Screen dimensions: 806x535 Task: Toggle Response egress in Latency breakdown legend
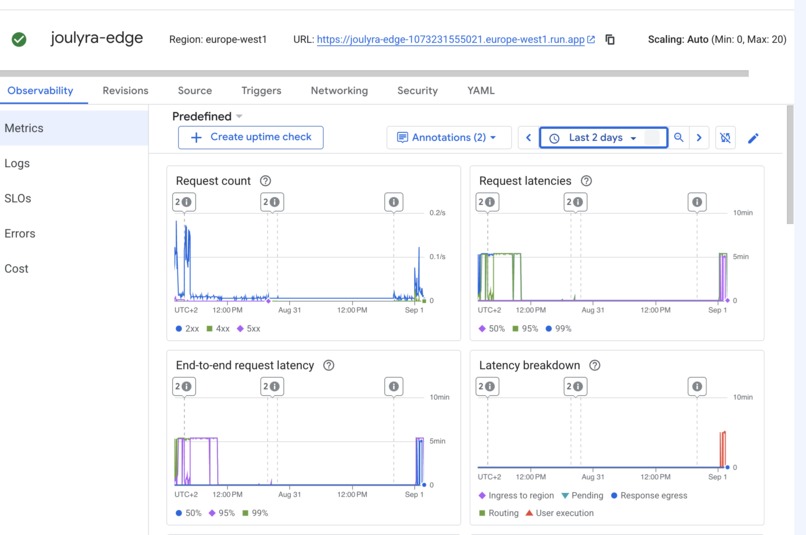point(649,495)
